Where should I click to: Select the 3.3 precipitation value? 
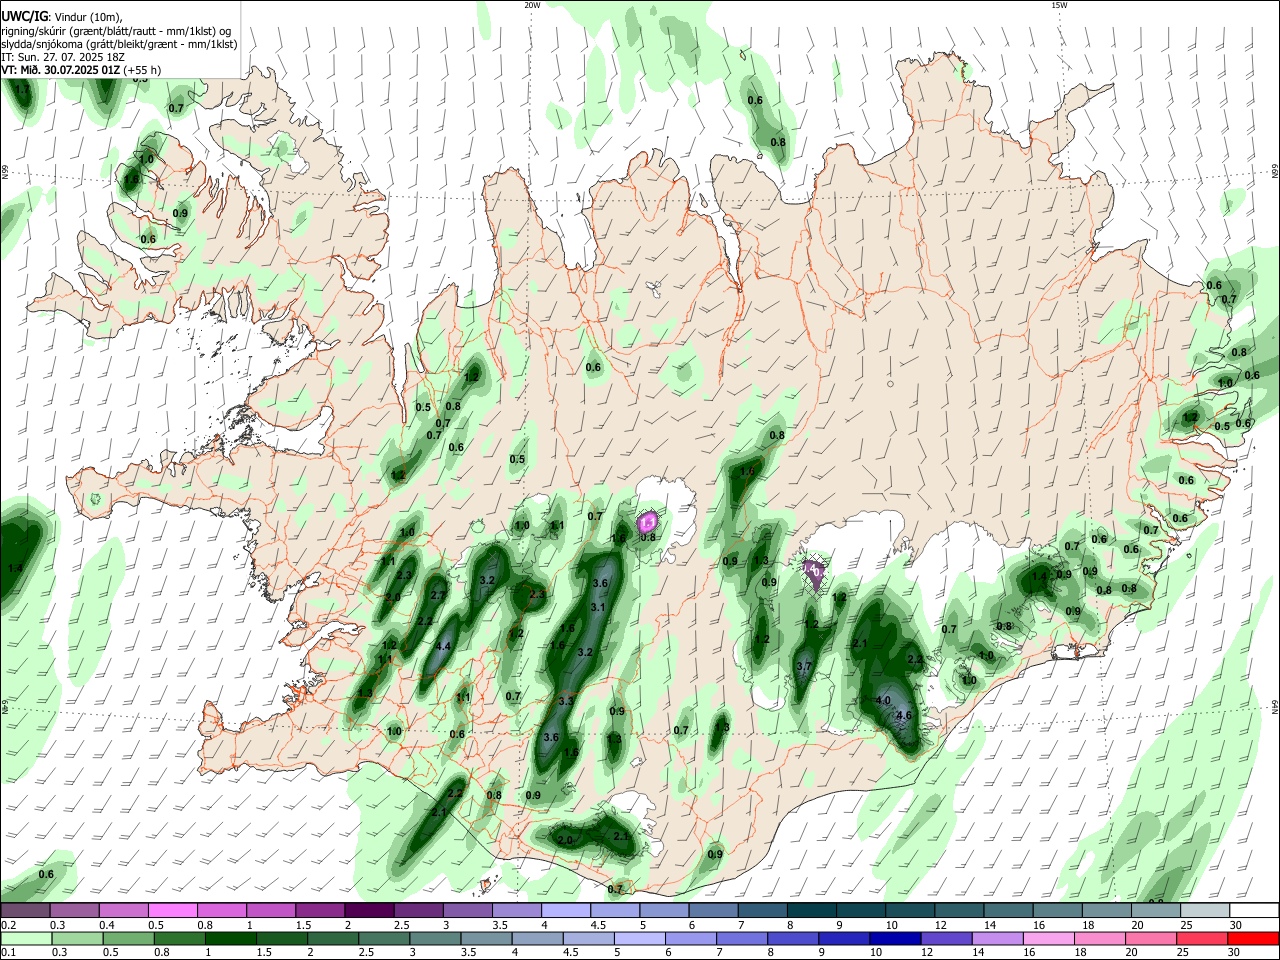tap(566, 701)
